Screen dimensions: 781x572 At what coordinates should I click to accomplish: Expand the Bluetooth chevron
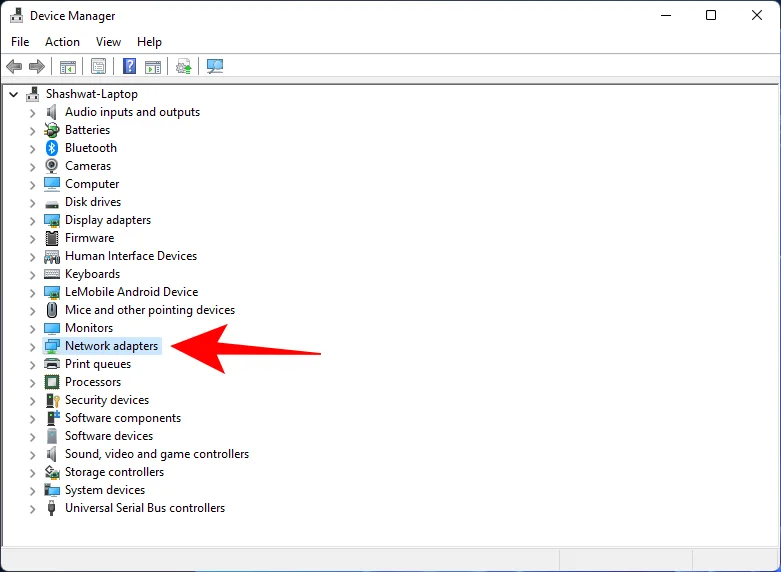(x=32, y=148)
